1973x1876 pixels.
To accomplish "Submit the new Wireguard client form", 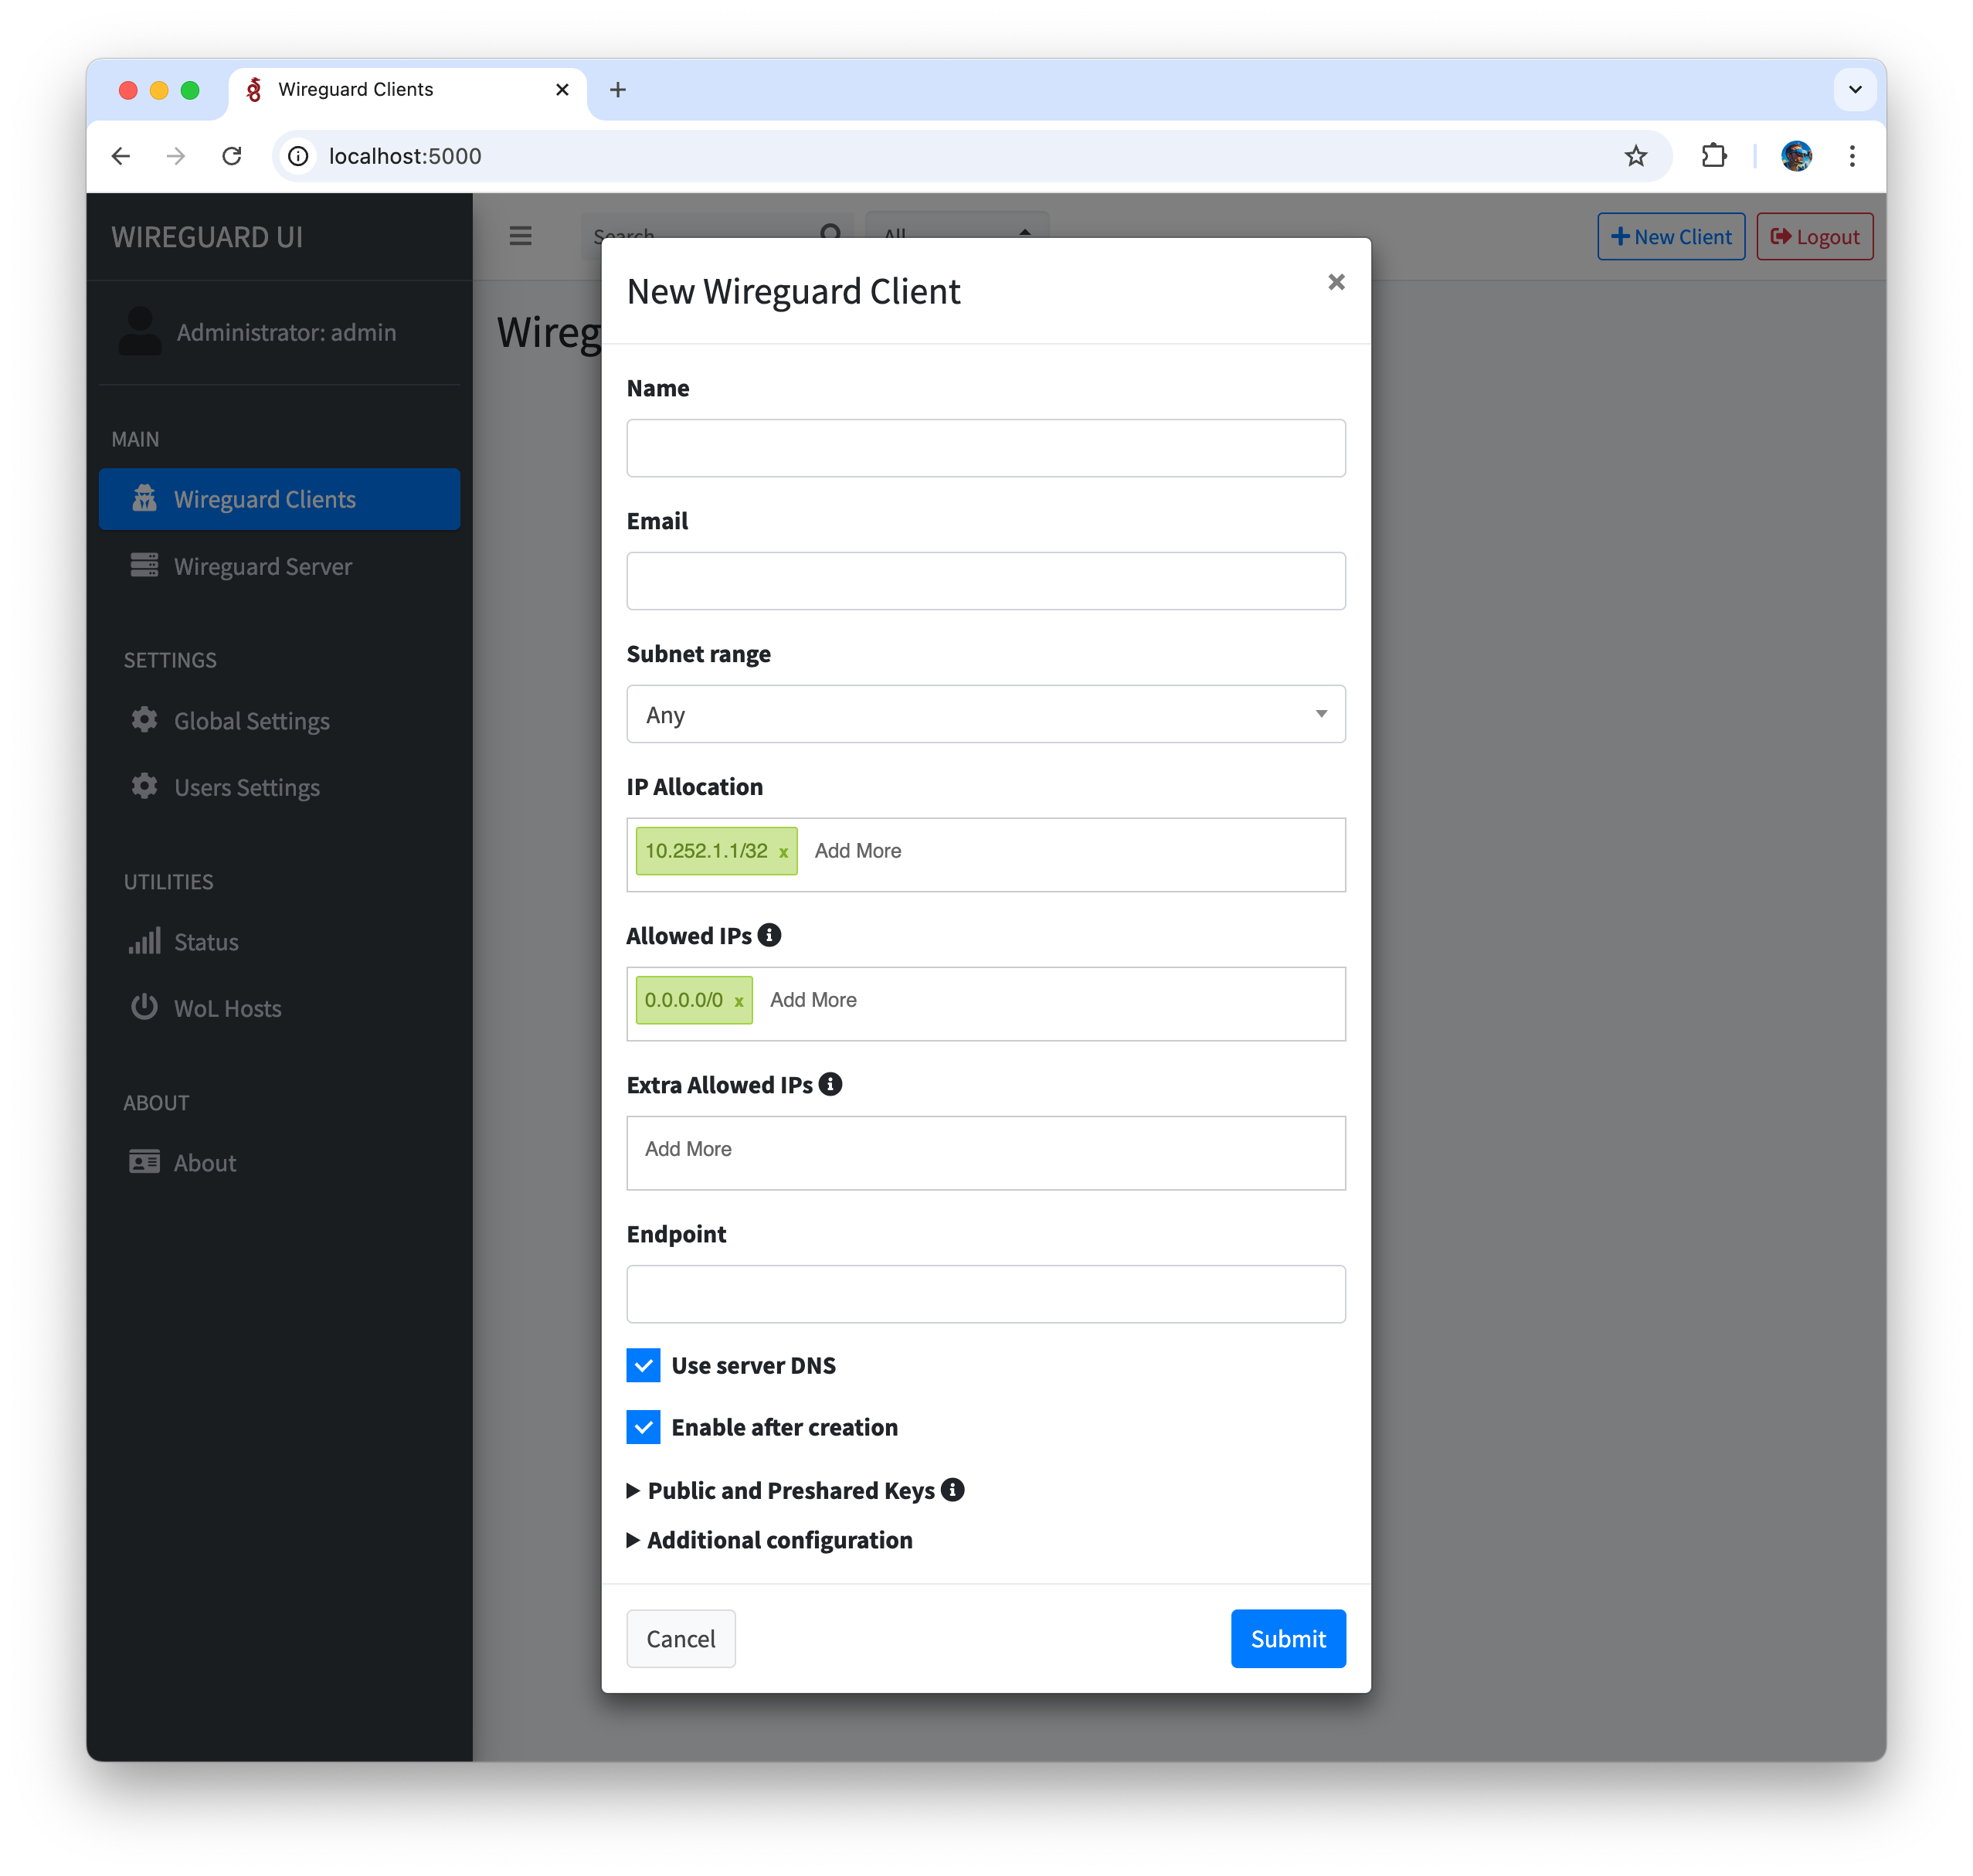I will pyautogui.click(x=1288, y=1638).
